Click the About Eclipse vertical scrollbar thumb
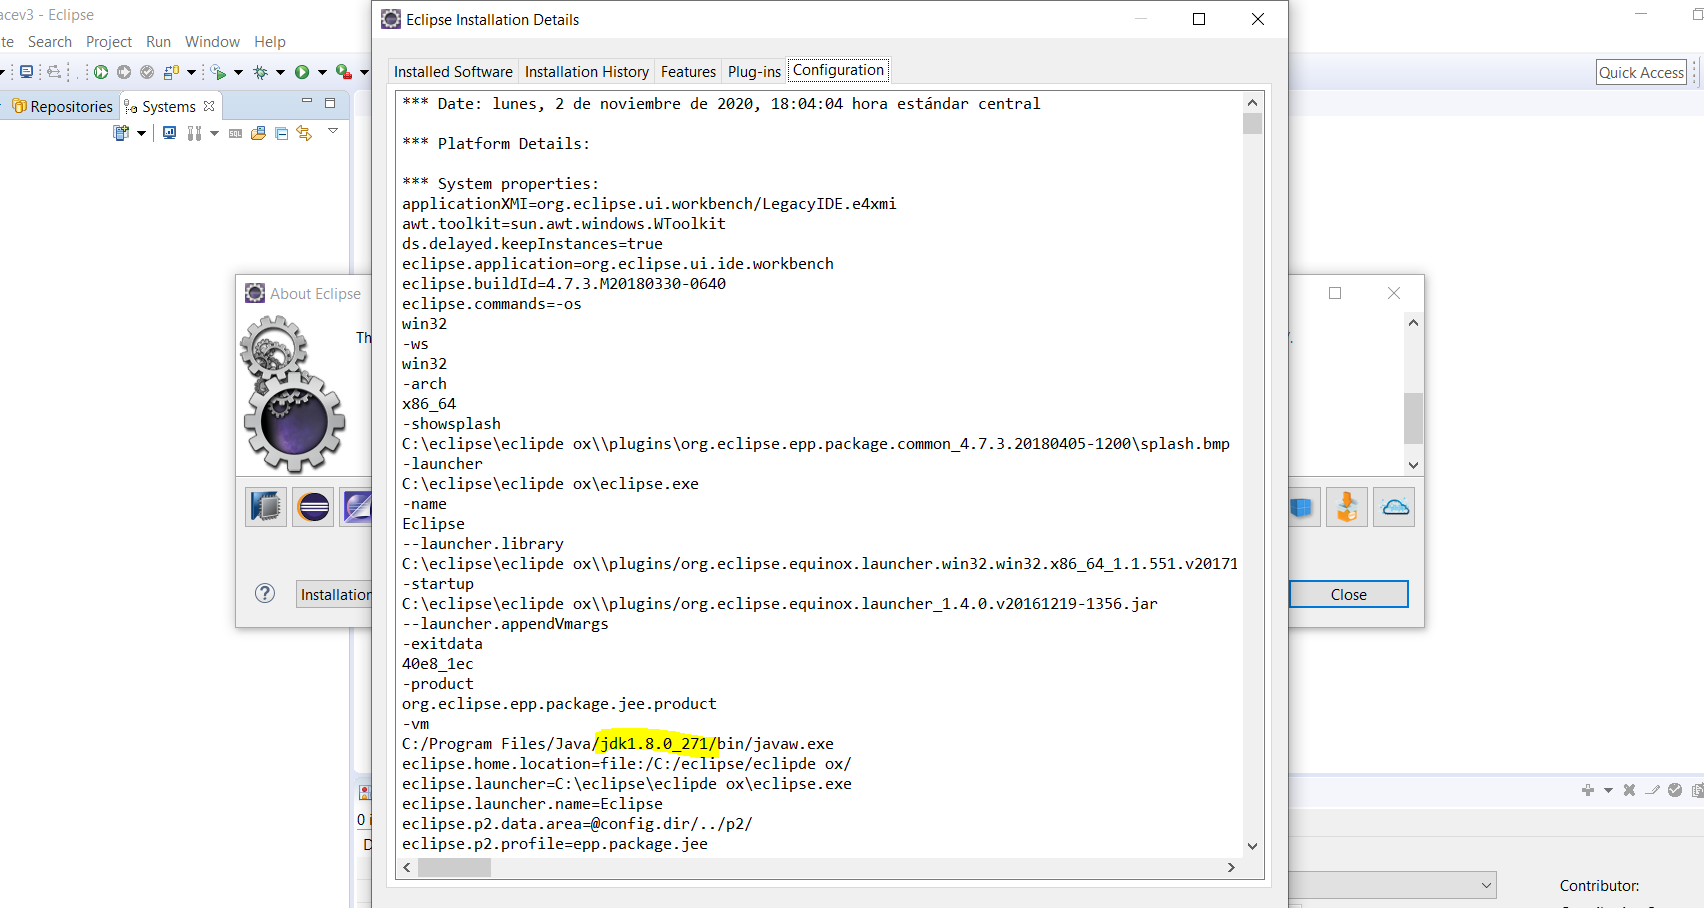Screen dimensions: 1704x908 tap(1413, 418)
